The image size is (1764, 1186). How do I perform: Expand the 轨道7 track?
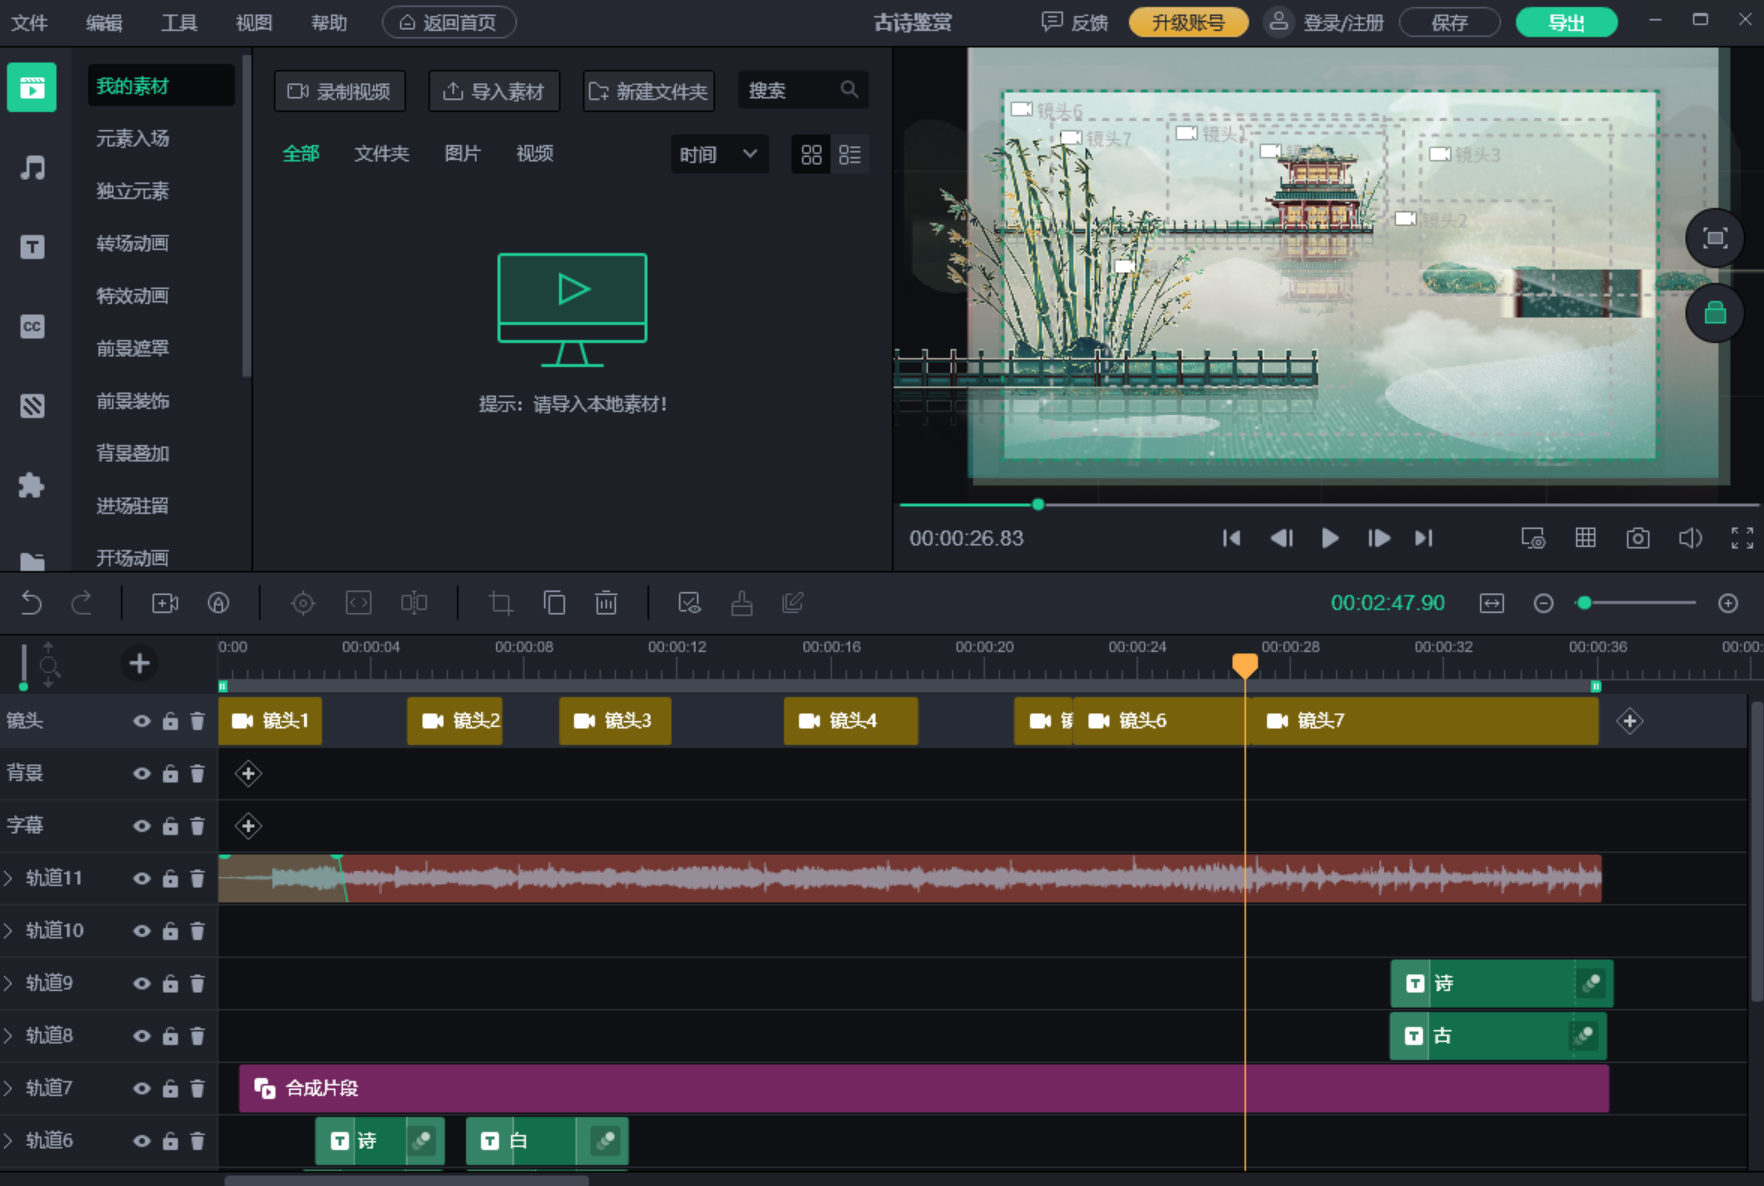pos(8,1088)
